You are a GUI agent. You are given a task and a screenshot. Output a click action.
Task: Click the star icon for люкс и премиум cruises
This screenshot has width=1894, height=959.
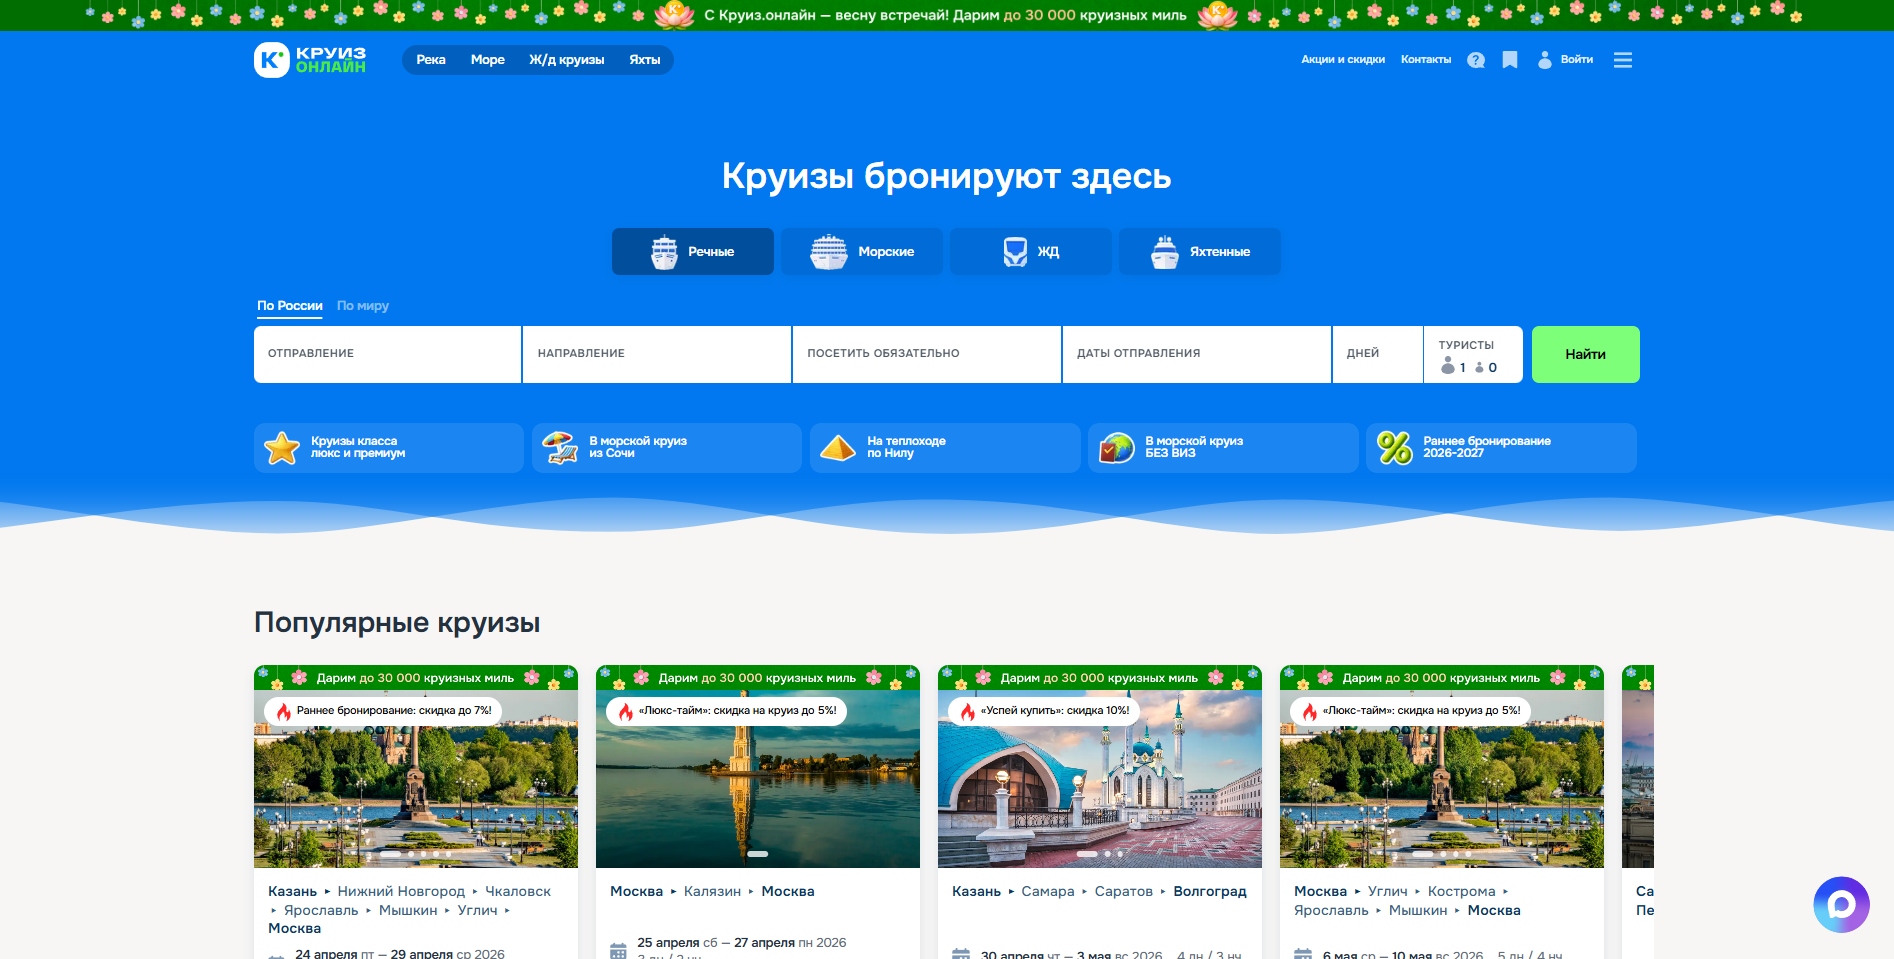282,448
